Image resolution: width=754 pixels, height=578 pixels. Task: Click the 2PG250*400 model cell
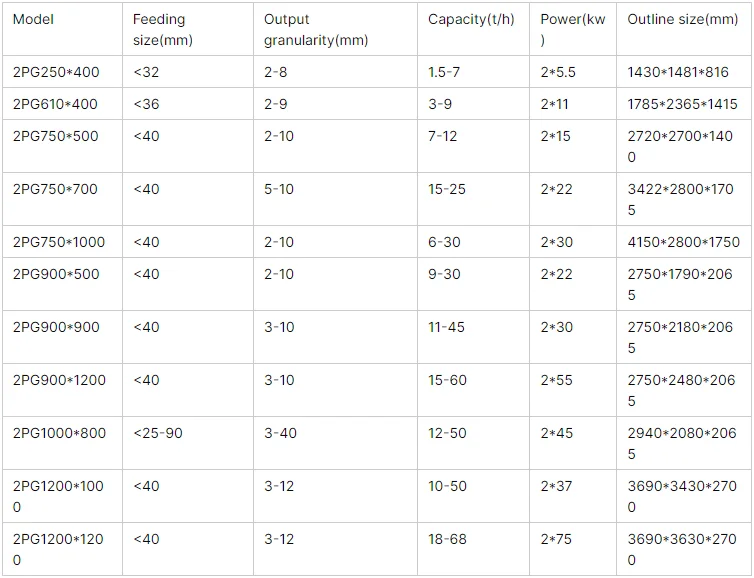pos(55,73)
